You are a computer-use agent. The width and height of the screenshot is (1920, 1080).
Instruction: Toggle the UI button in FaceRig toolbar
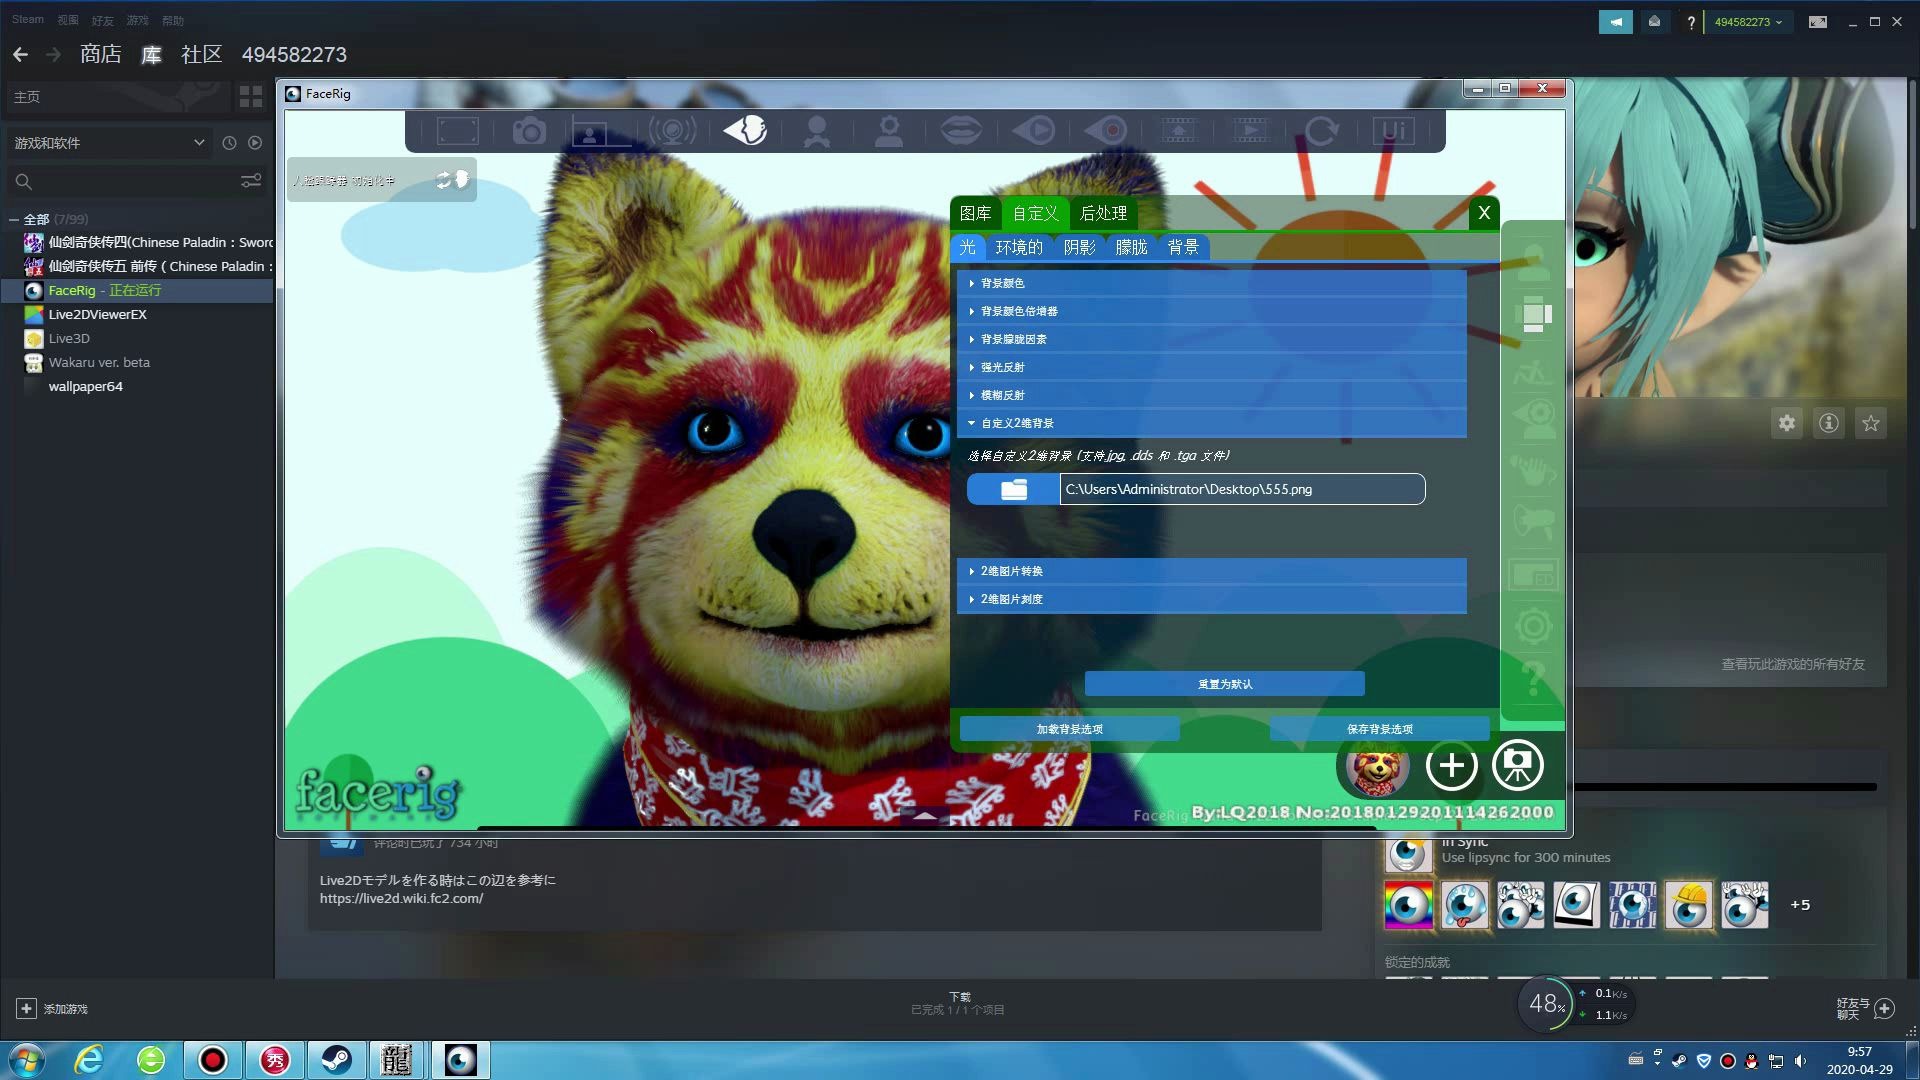click(1394, 131)
